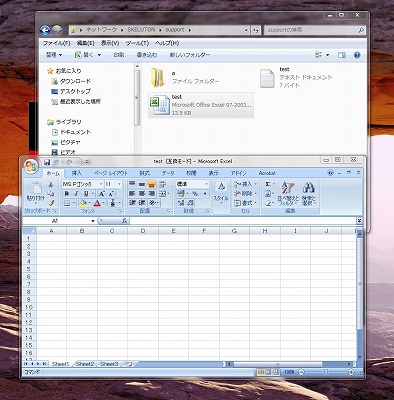Screen dimensions: 394x400
Task: Click column A header in worksheet
Action: (x=51, y=231)
